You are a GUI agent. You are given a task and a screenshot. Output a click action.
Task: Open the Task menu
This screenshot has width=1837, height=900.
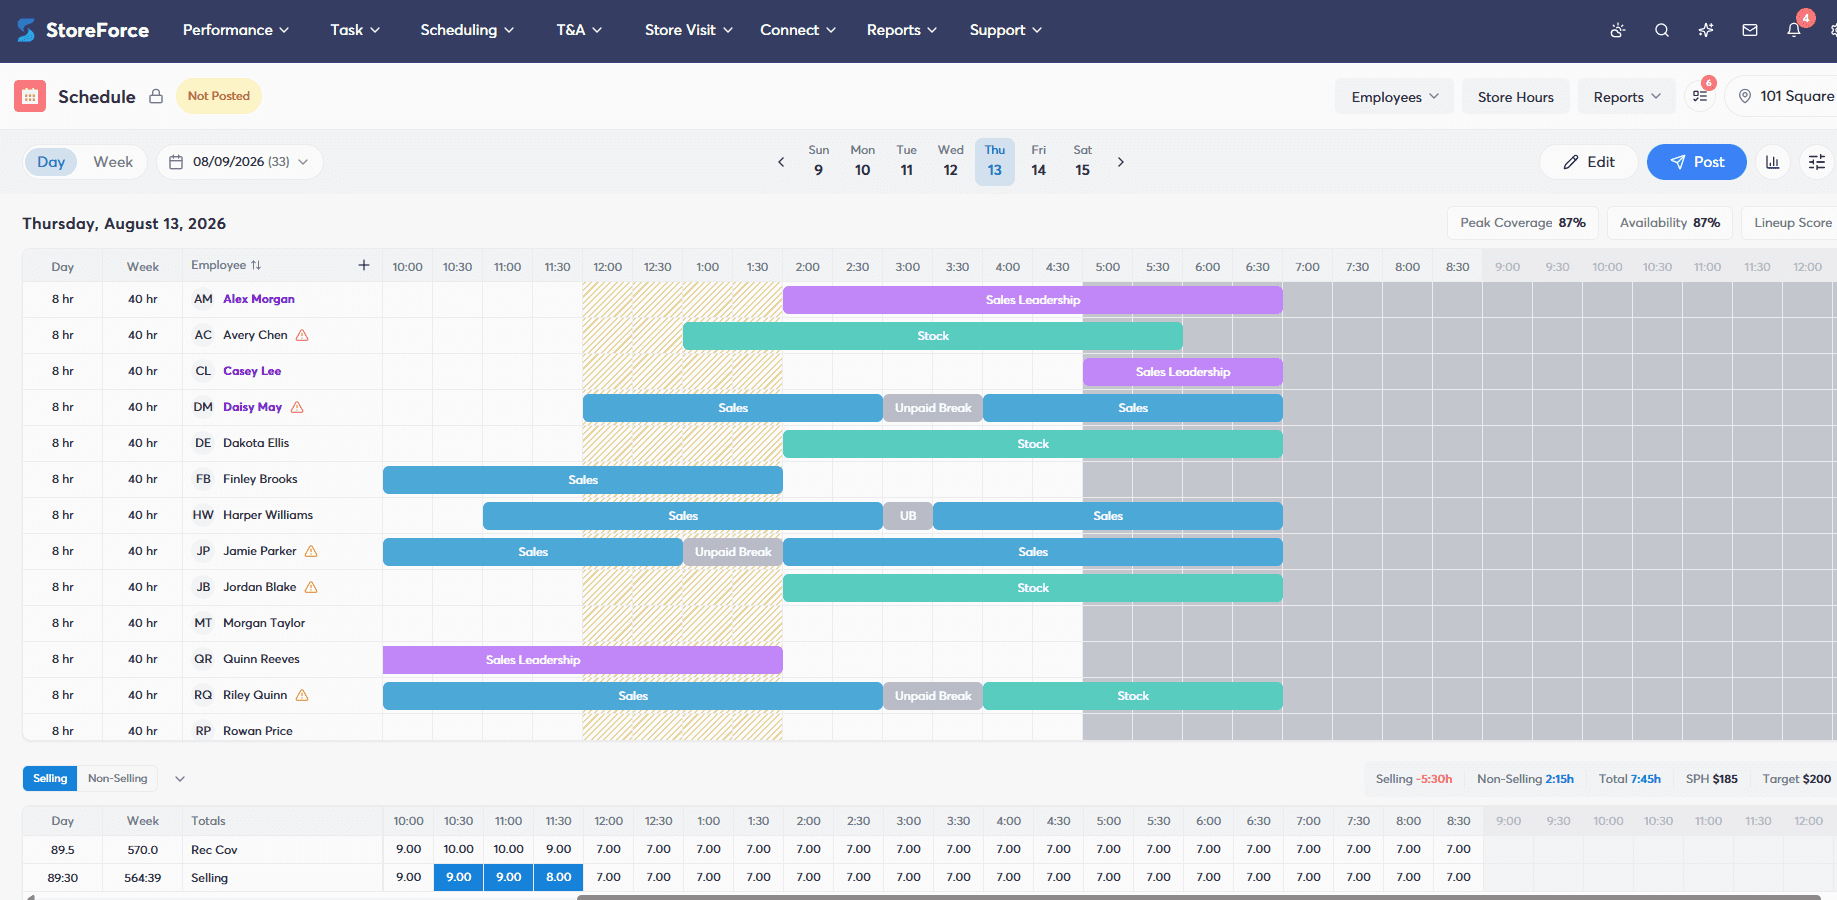pos(355,30)
